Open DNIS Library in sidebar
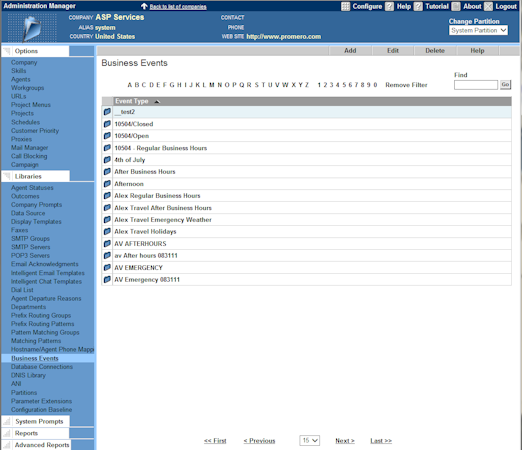The image size is (522, 450). 28,375
